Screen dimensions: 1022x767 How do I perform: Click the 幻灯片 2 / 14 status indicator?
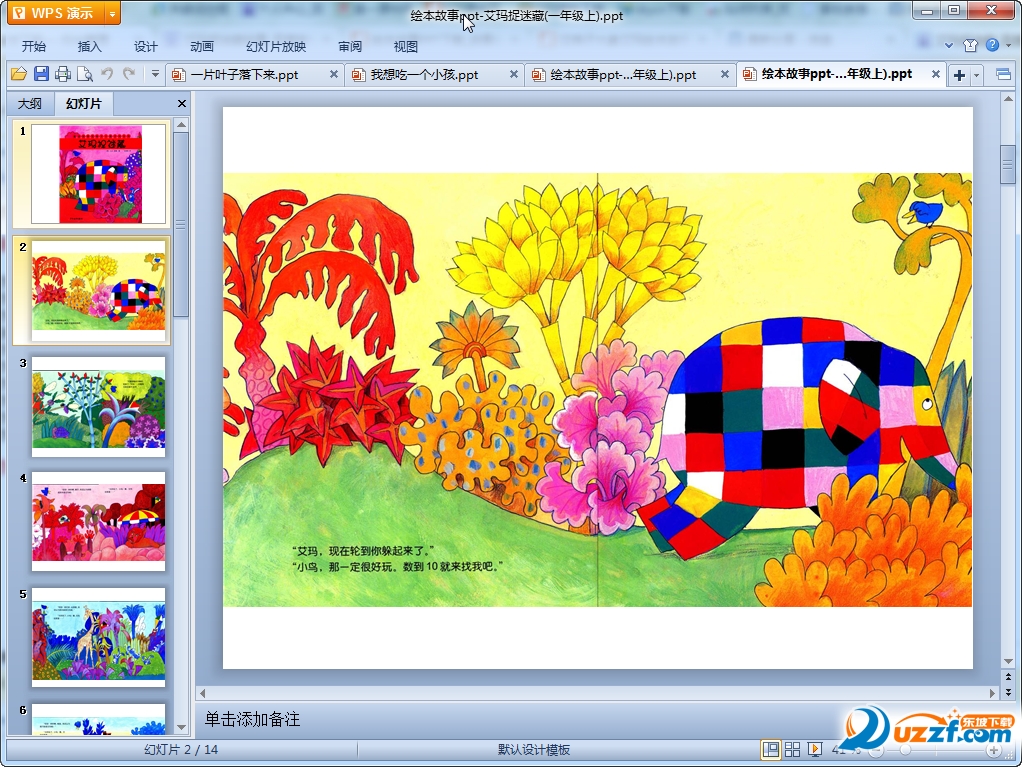(x=181, y=750)
